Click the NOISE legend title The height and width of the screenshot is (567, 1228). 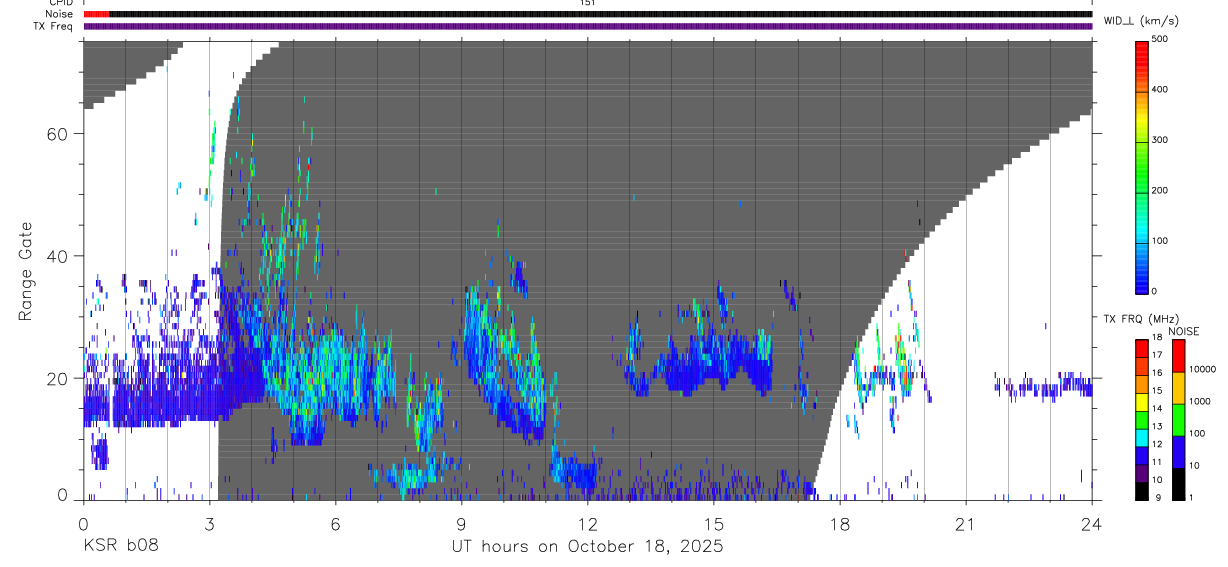[x=1184, y=331]
